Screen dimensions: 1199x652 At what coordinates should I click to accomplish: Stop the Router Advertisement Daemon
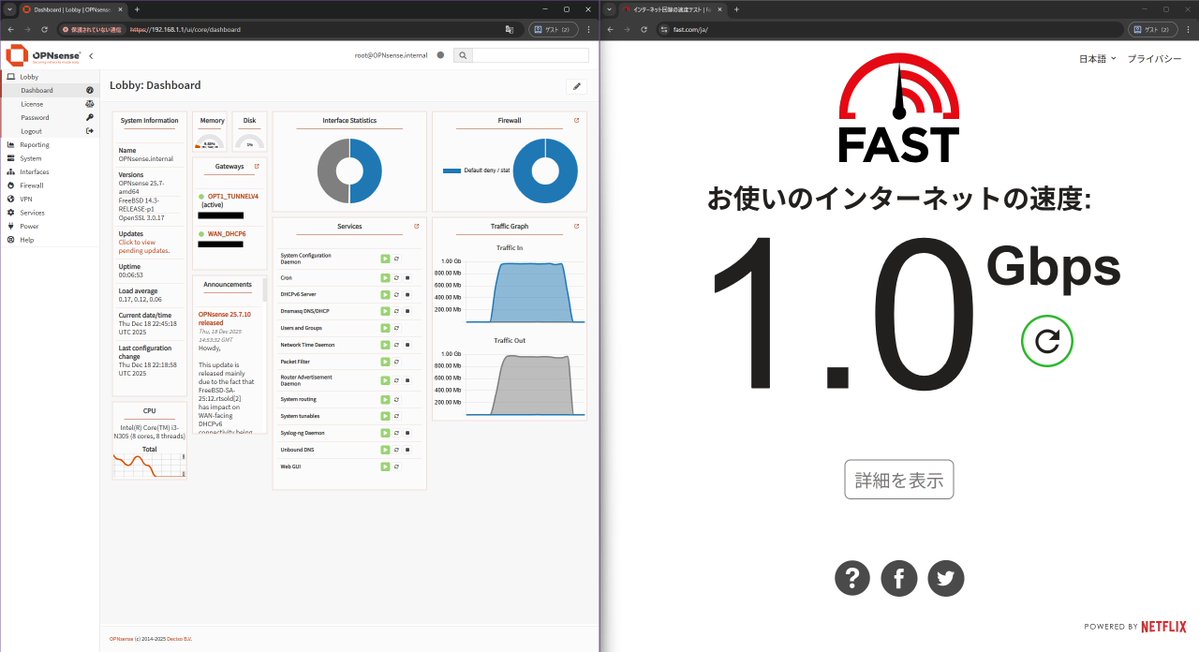pos(408,380)
